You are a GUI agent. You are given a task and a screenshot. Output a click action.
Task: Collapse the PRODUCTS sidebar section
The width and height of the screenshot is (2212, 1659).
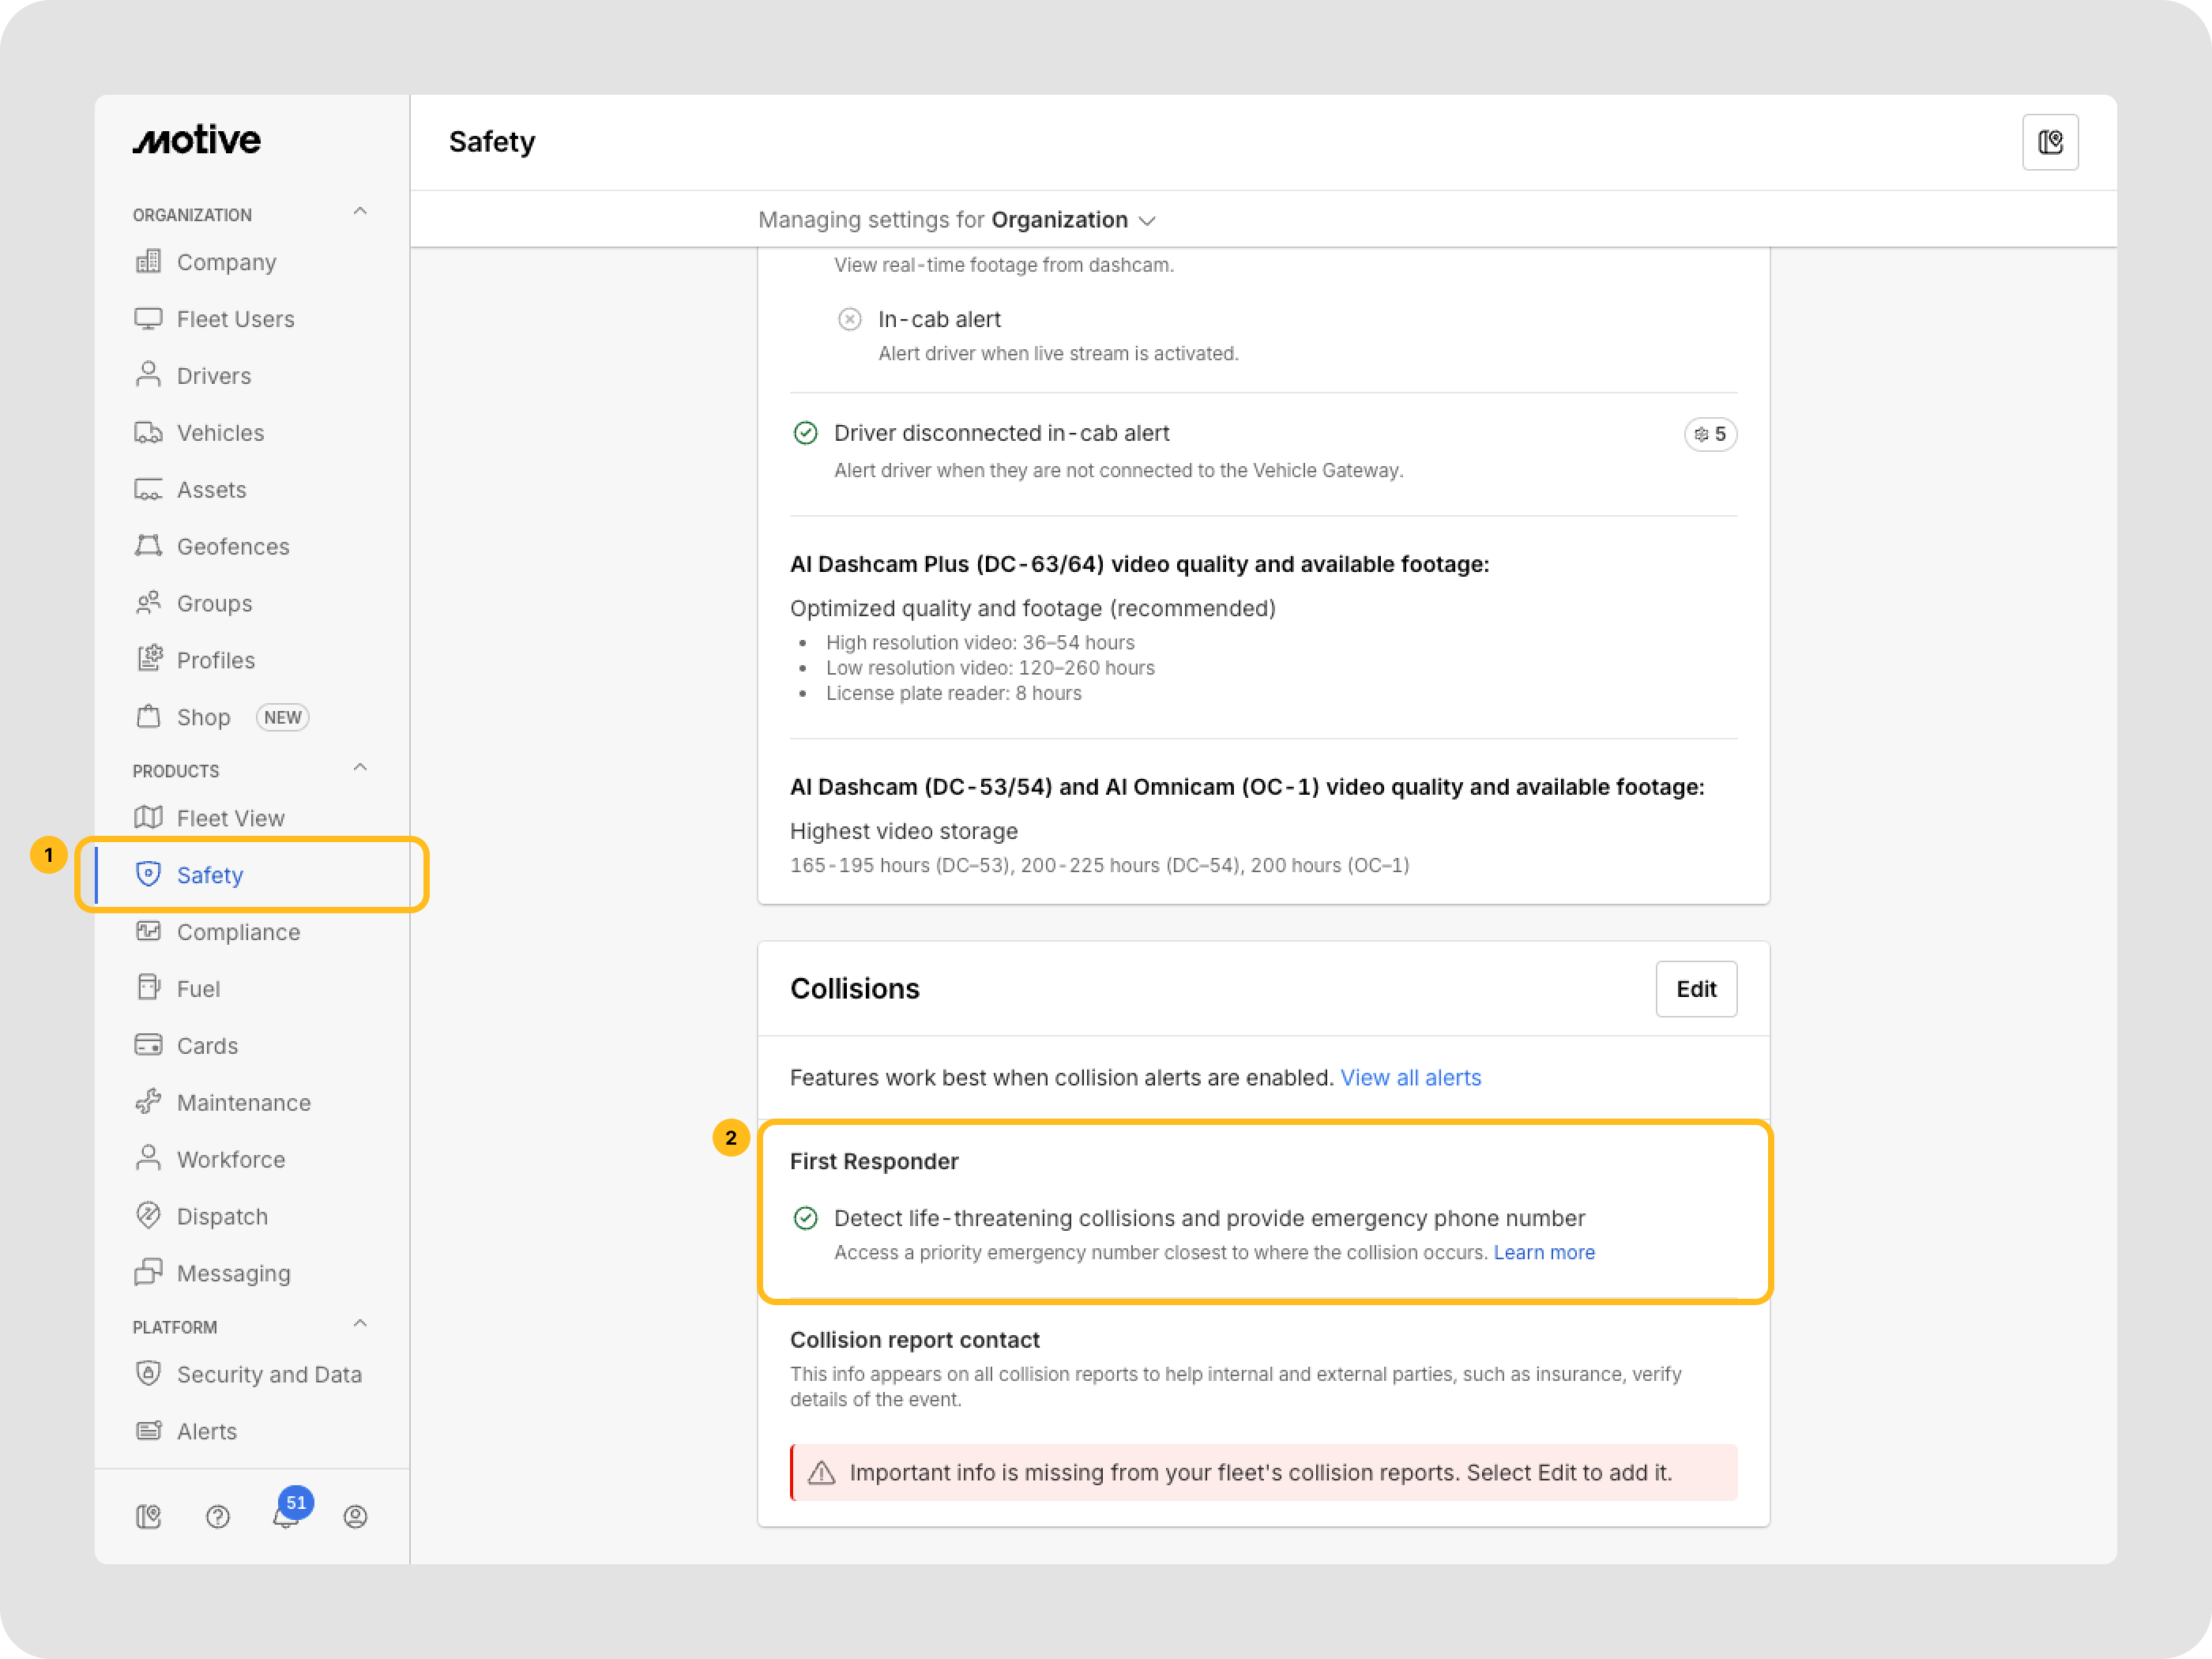(360, 768)
